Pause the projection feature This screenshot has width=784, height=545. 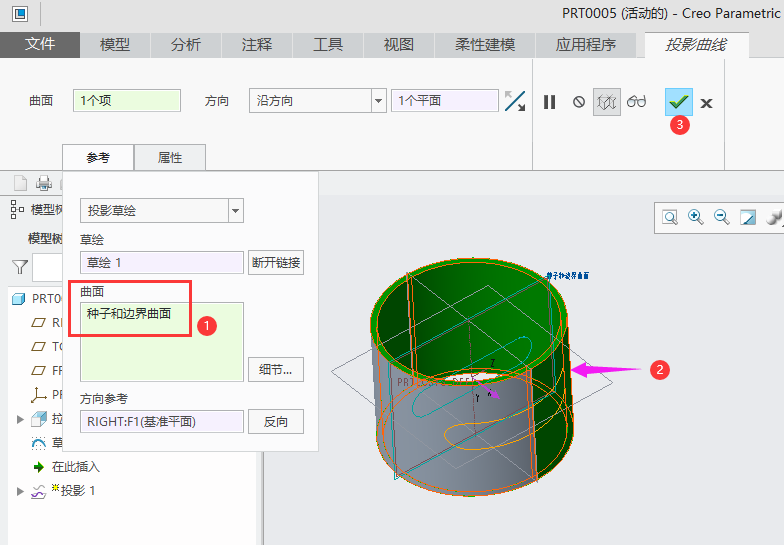550,102
